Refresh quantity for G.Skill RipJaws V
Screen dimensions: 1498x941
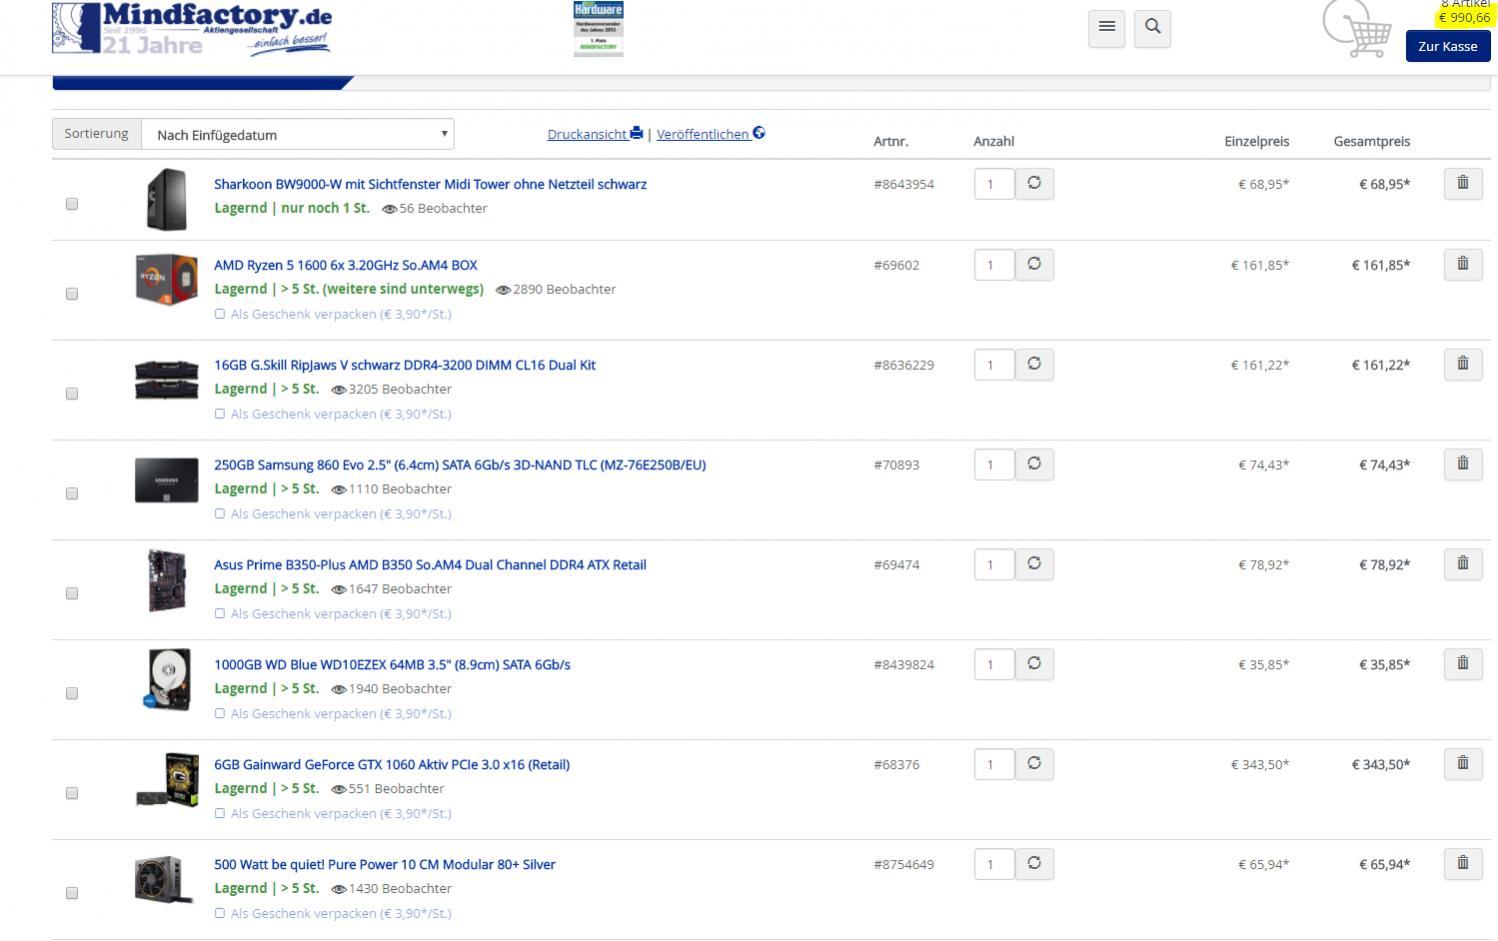1034,364
